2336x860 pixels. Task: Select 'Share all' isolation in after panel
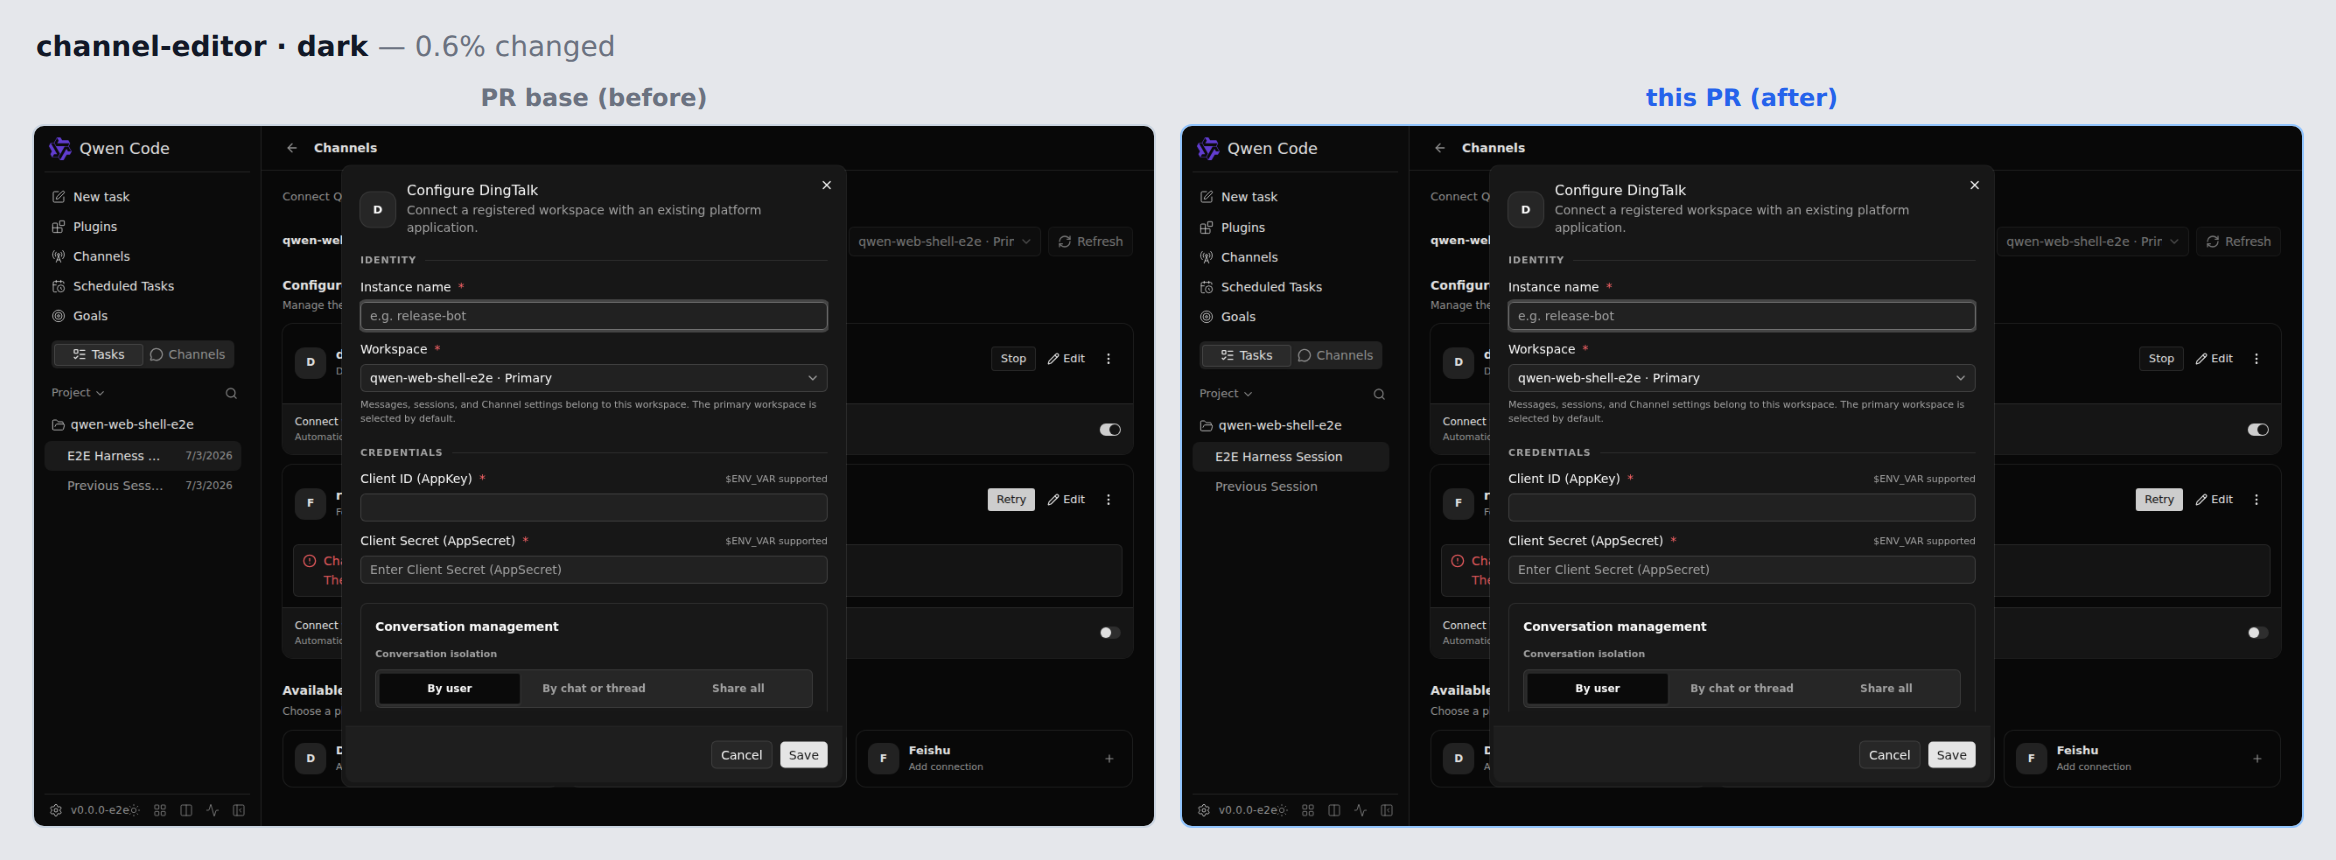coord(1886,688)
